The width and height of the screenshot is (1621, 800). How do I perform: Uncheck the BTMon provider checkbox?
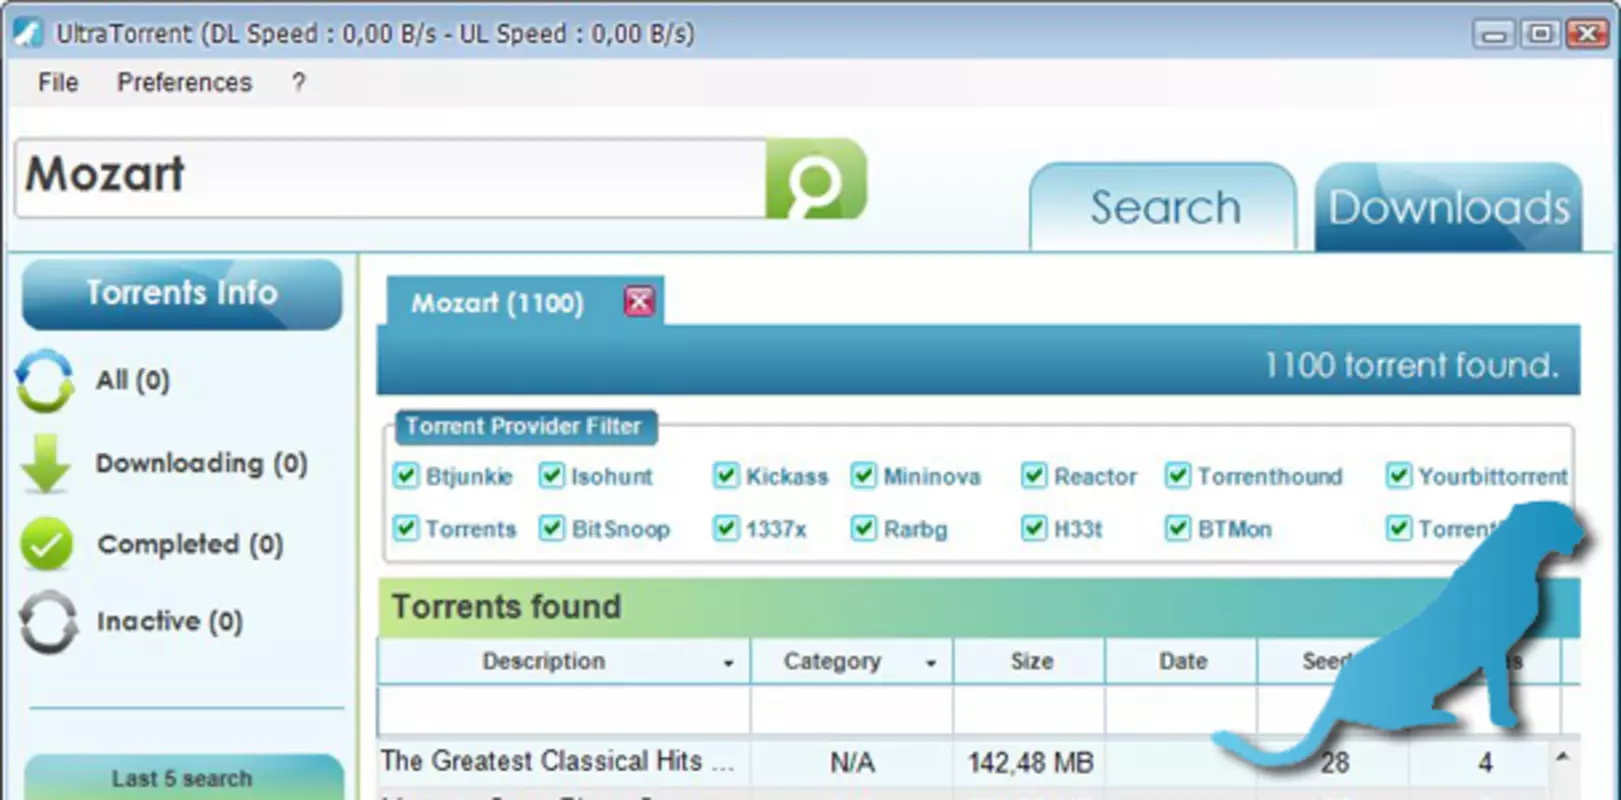pyautogui.click(x=1178, y=527)
